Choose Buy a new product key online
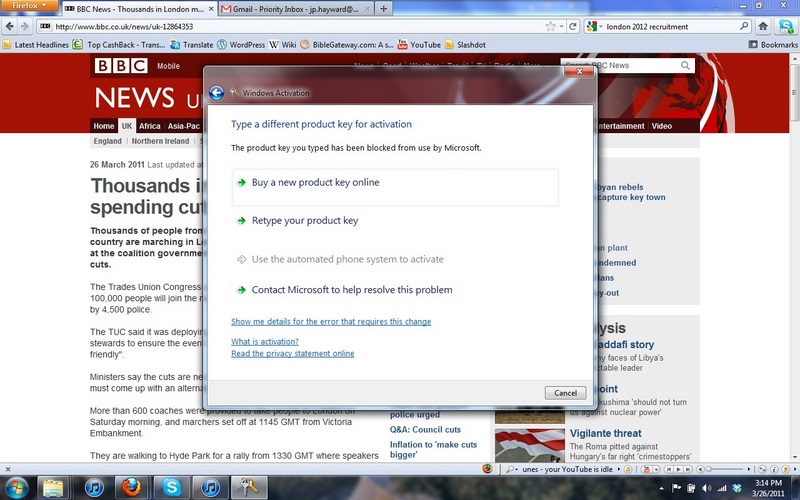800x500 pixels. (315, 183)
